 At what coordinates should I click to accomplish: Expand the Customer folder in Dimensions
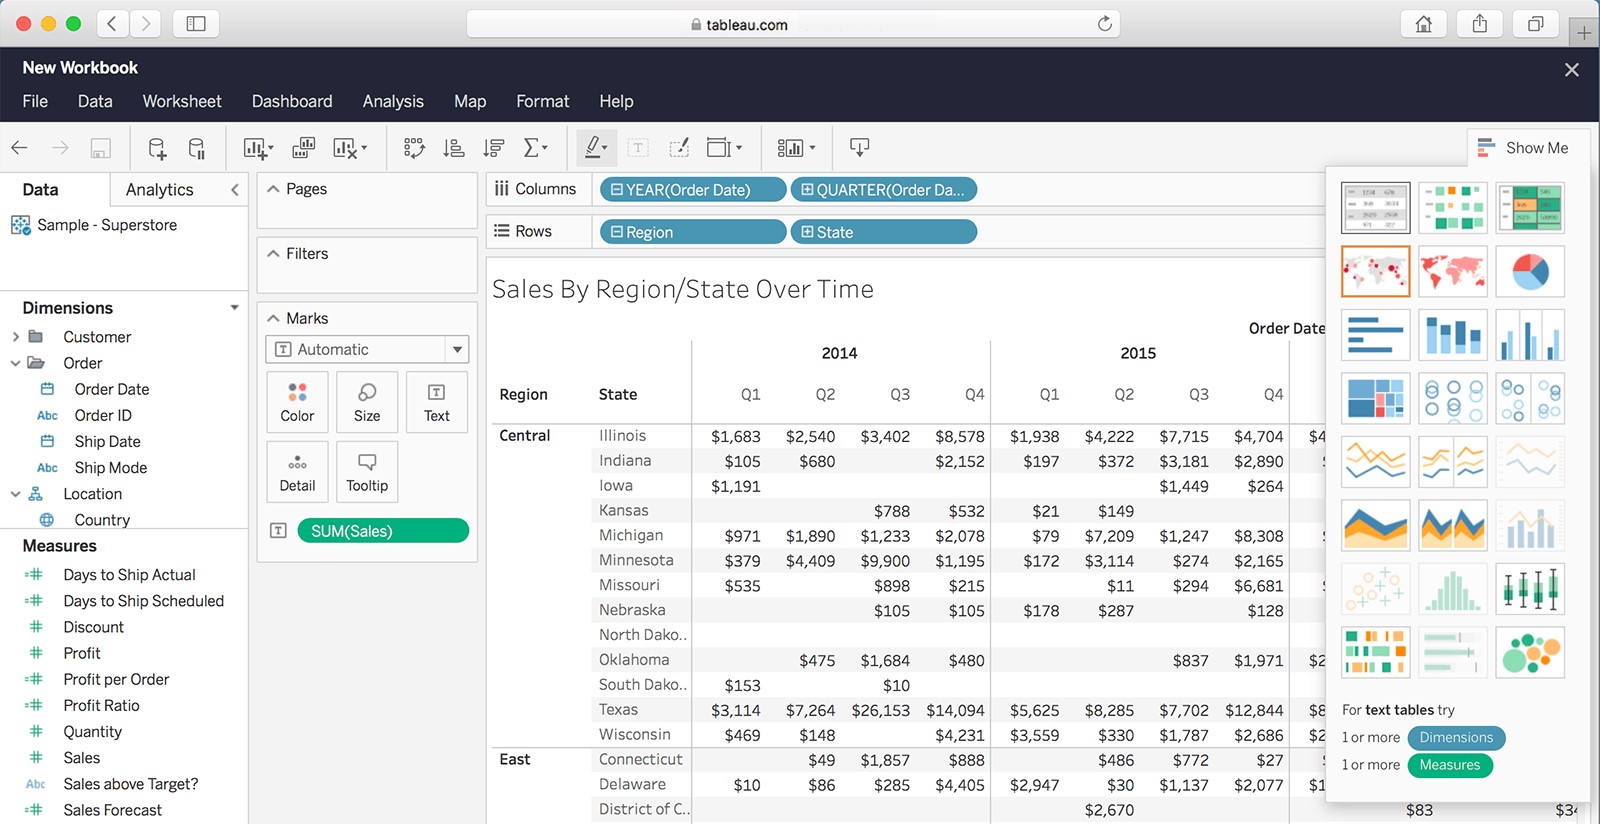16,337
